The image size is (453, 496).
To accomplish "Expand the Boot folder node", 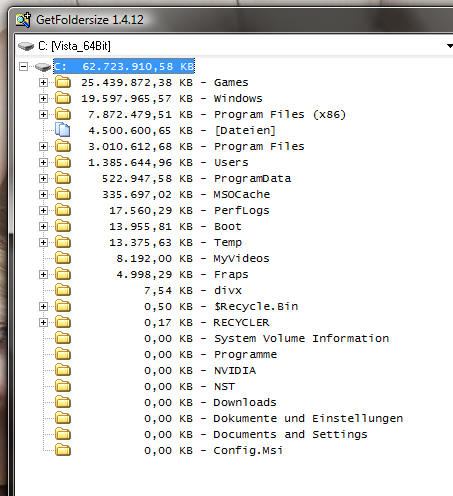I will point(43,226).
